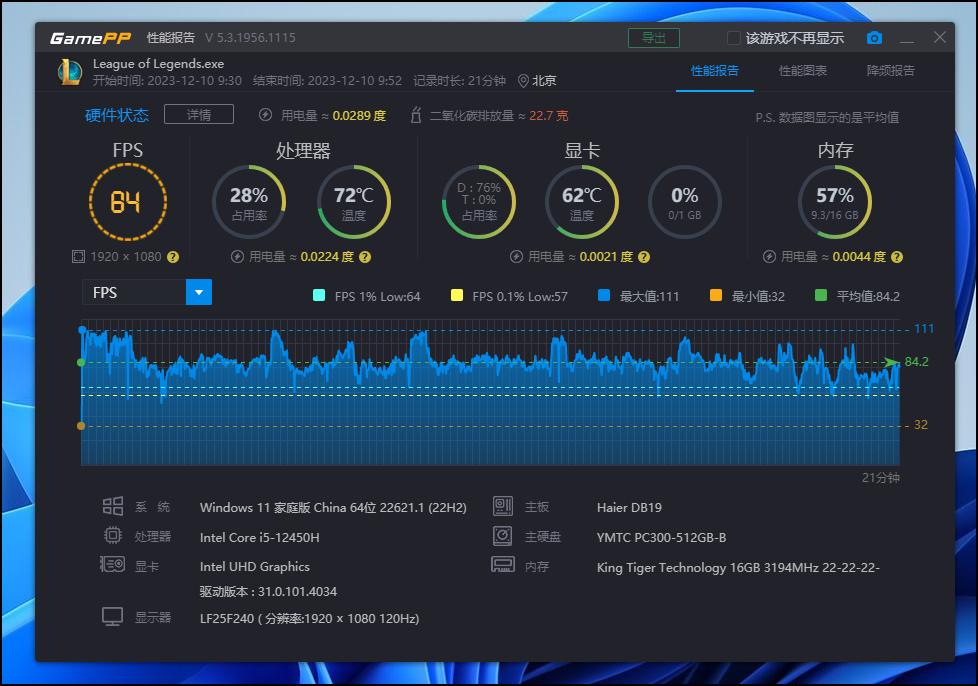The image size is (978, 686).
Task: Click the Haier DB19 motherboard text
Action: pyautogui.click(x=629, y=508)
